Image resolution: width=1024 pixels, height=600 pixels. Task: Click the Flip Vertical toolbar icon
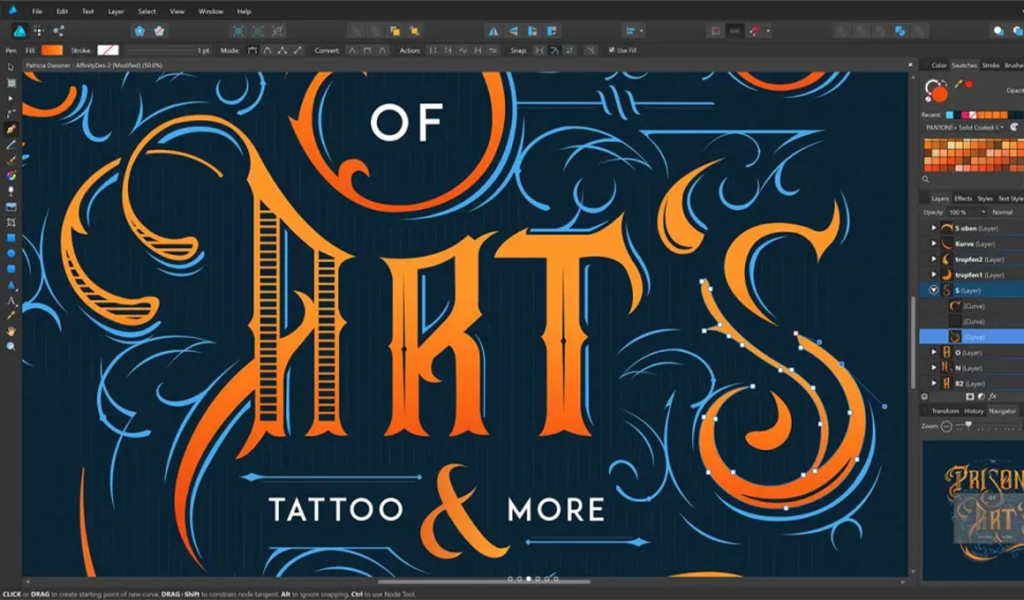coord(513,31)
